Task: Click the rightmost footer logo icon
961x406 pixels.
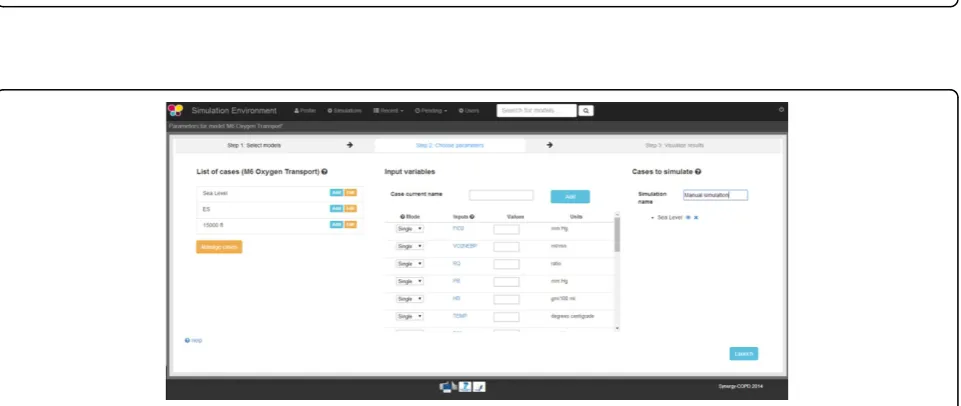Action: click(x=479, y=387)
